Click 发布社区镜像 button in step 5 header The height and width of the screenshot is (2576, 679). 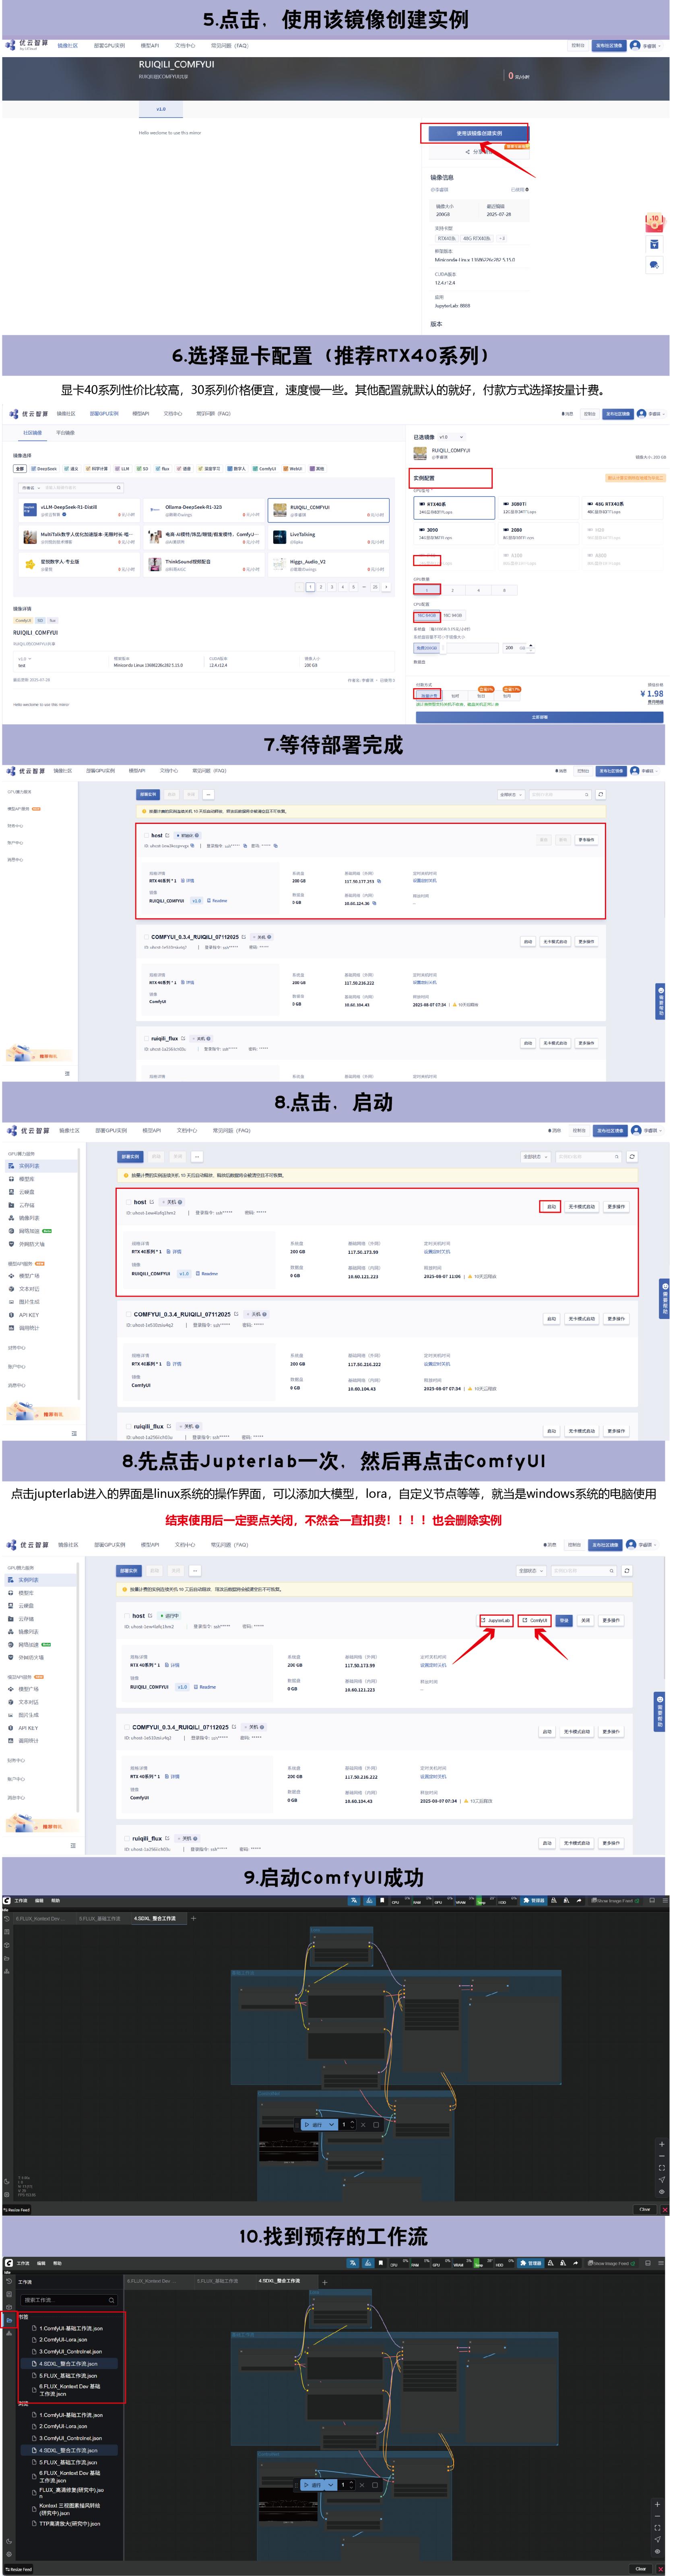point(608,45)
